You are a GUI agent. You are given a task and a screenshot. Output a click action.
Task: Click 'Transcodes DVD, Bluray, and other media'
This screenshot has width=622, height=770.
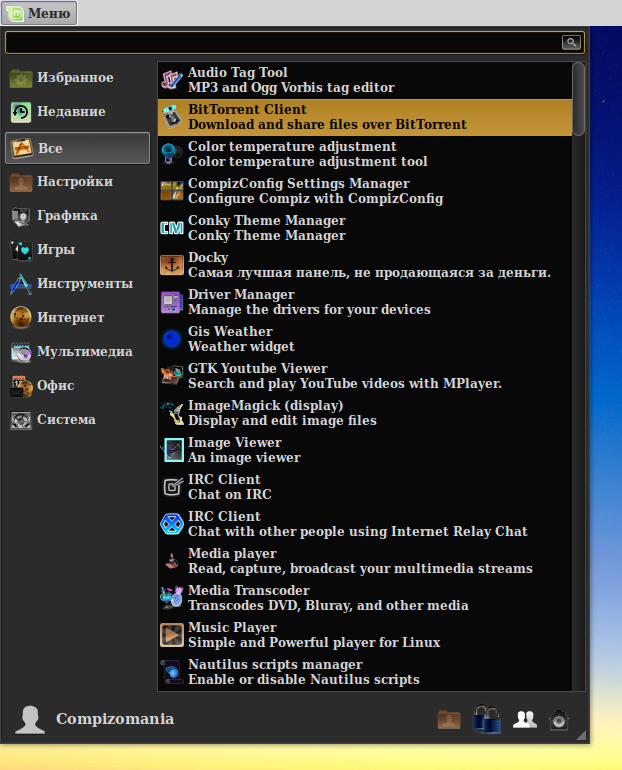pos(328,605)
